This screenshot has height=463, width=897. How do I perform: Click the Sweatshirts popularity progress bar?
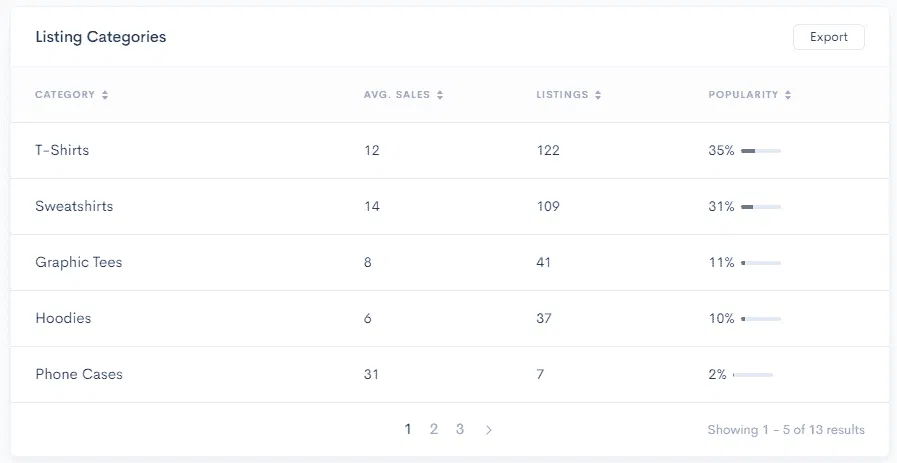pyautogui.click(x=761, y=207)
